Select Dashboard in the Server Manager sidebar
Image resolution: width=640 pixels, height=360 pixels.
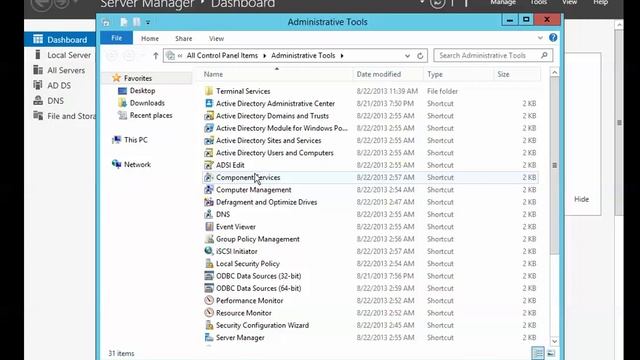[60, 40]
